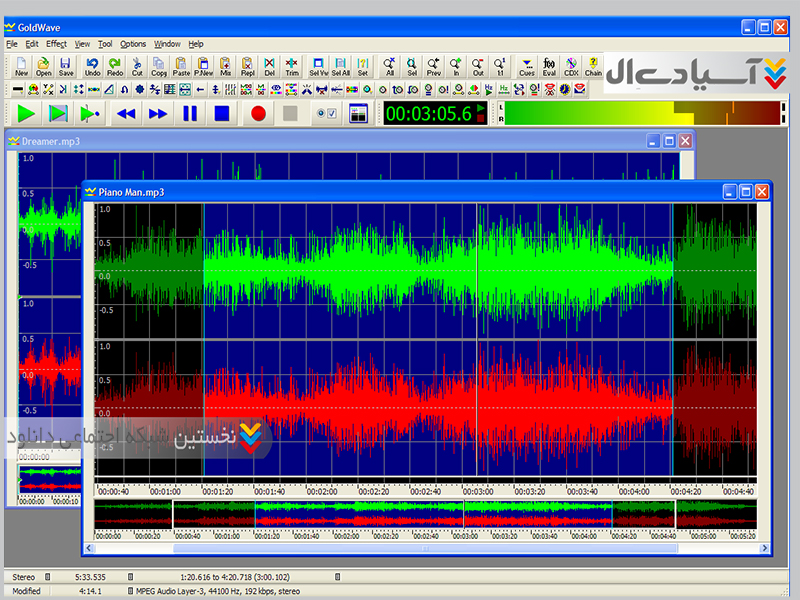Open the Effect menu

pos(56,44)
